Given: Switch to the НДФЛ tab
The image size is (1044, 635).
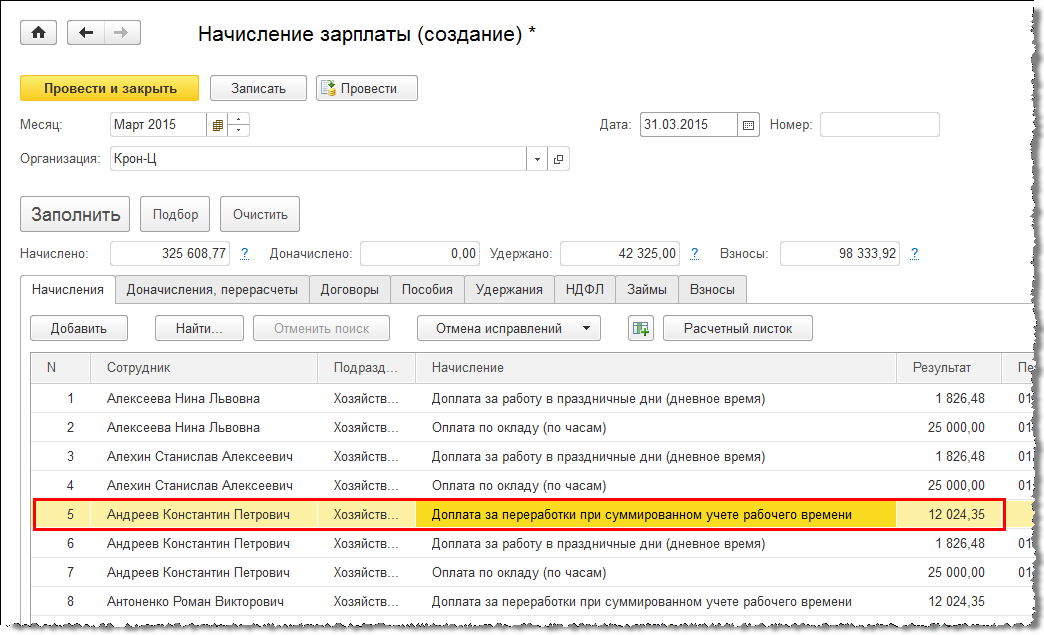Looking at the screenshot, I should [x=584, y=290].
